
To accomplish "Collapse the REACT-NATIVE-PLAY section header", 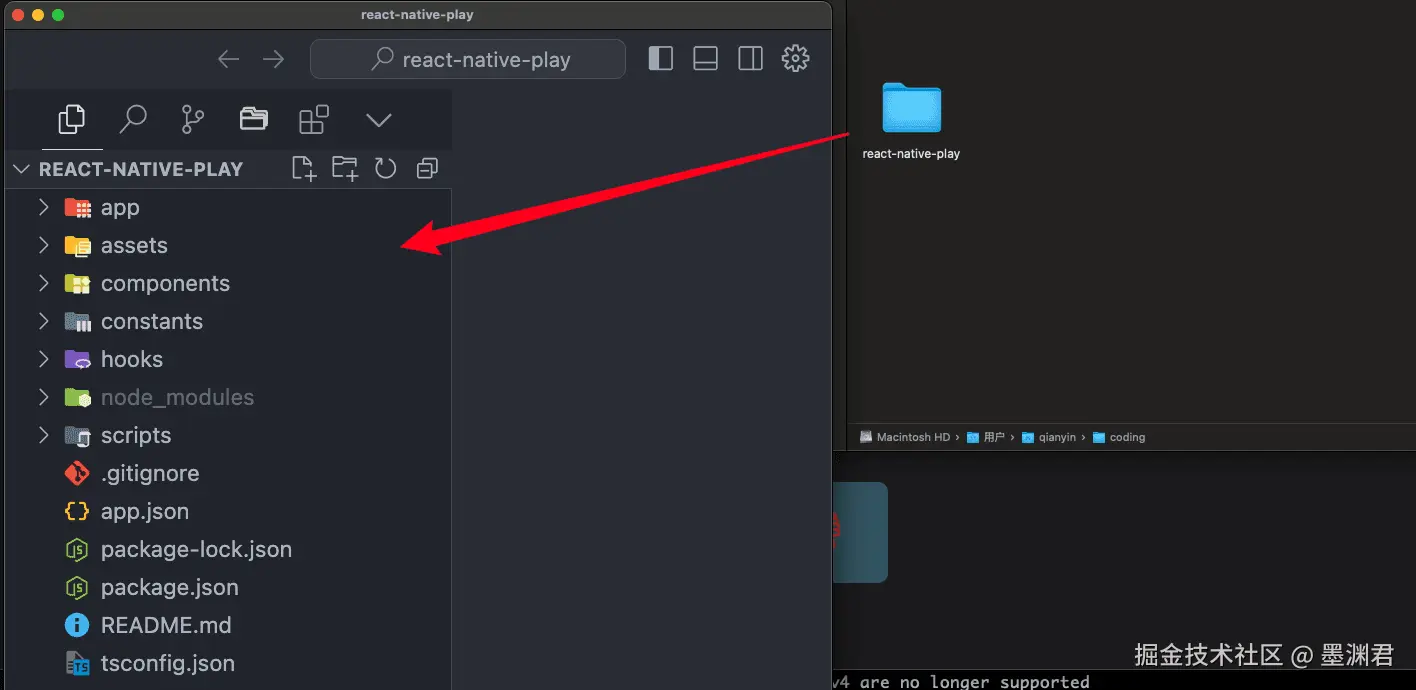I will coord(228,169).
